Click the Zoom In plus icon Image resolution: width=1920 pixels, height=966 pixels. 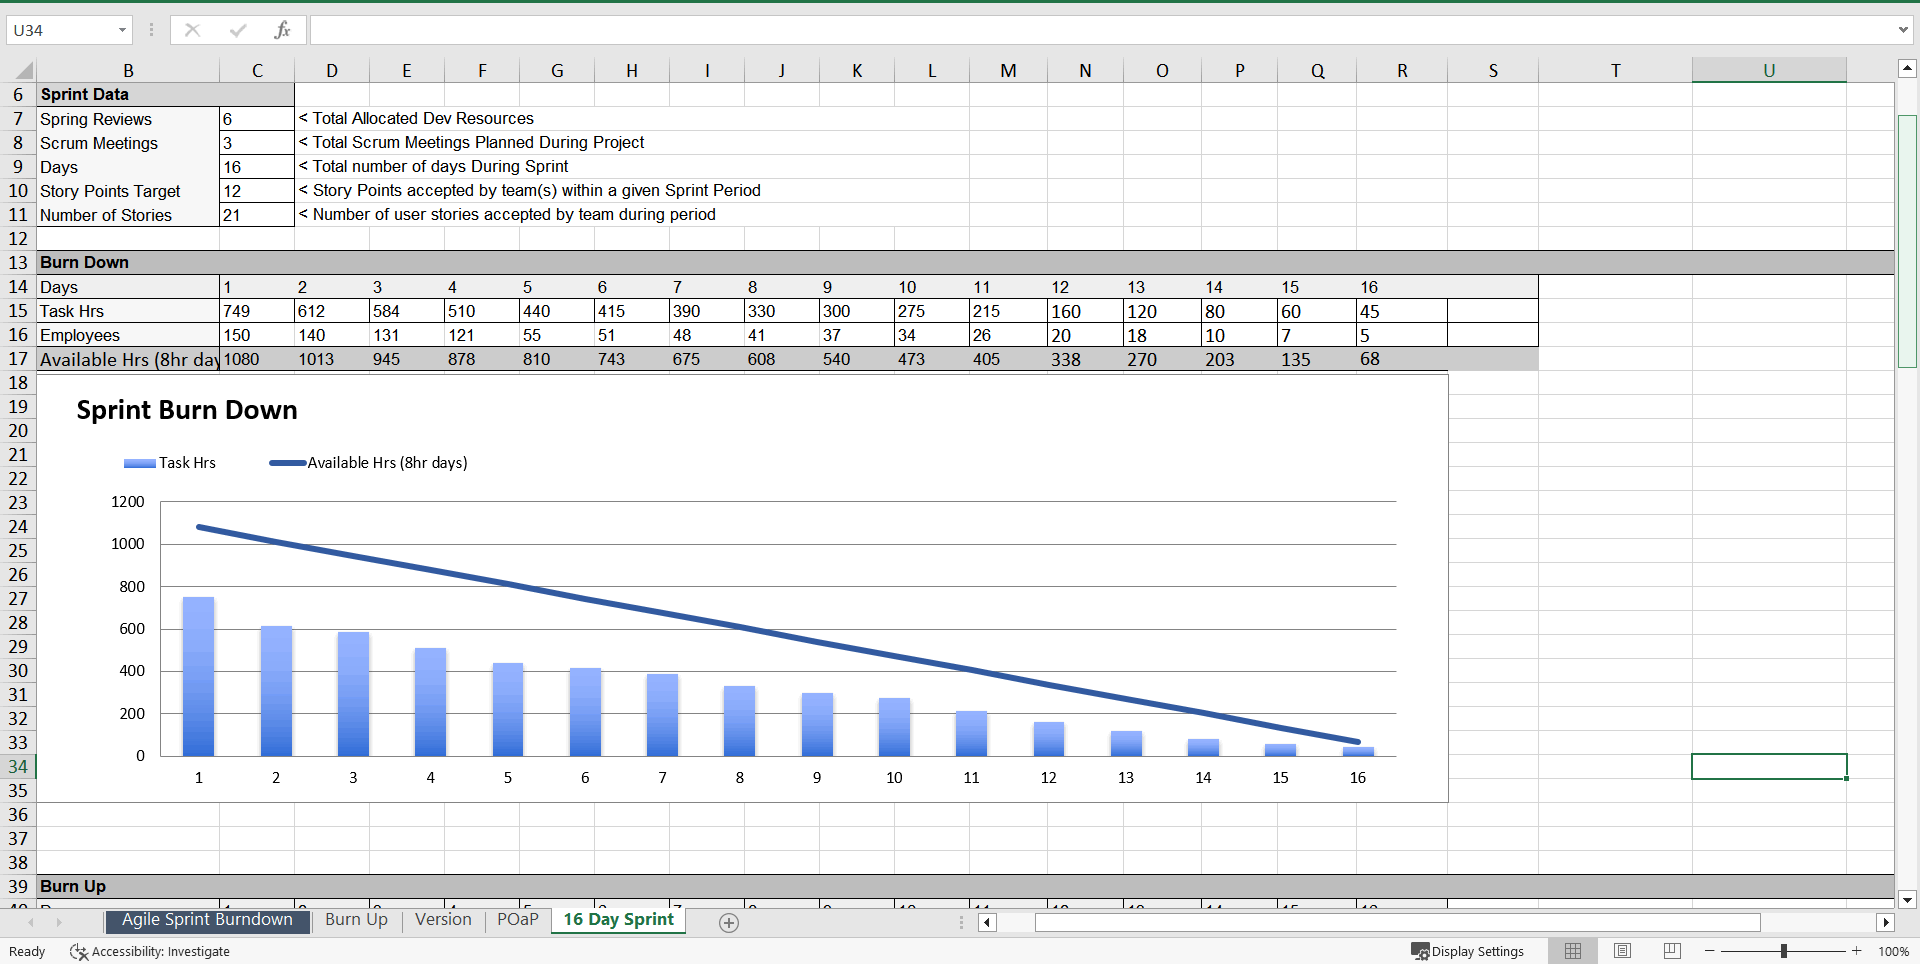[x=1855, y=951]
